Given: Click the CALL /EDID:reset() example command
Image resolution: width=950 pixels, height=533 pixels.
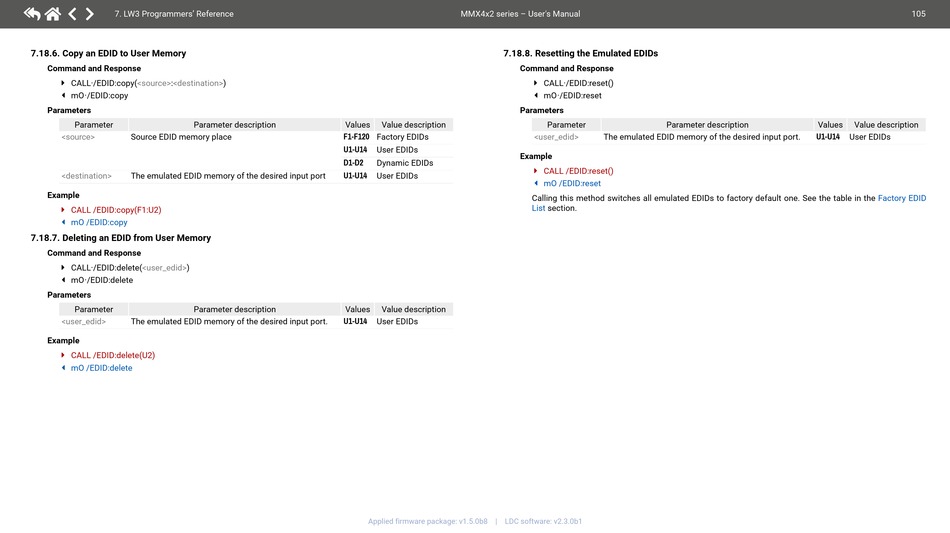Looking at the screenshot, I should (x=578, y=171).
